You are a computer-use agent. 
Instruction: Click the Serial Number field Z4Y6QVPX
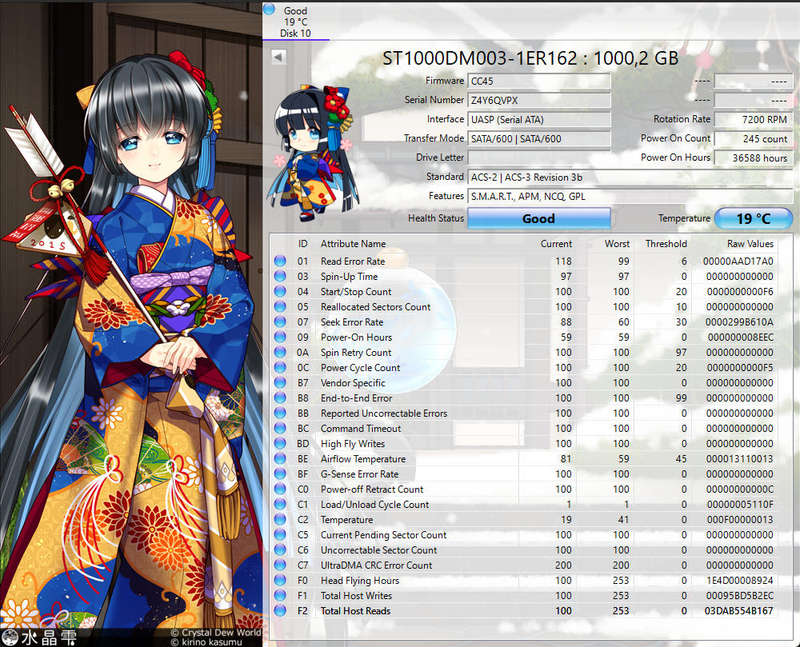[539, 101]
